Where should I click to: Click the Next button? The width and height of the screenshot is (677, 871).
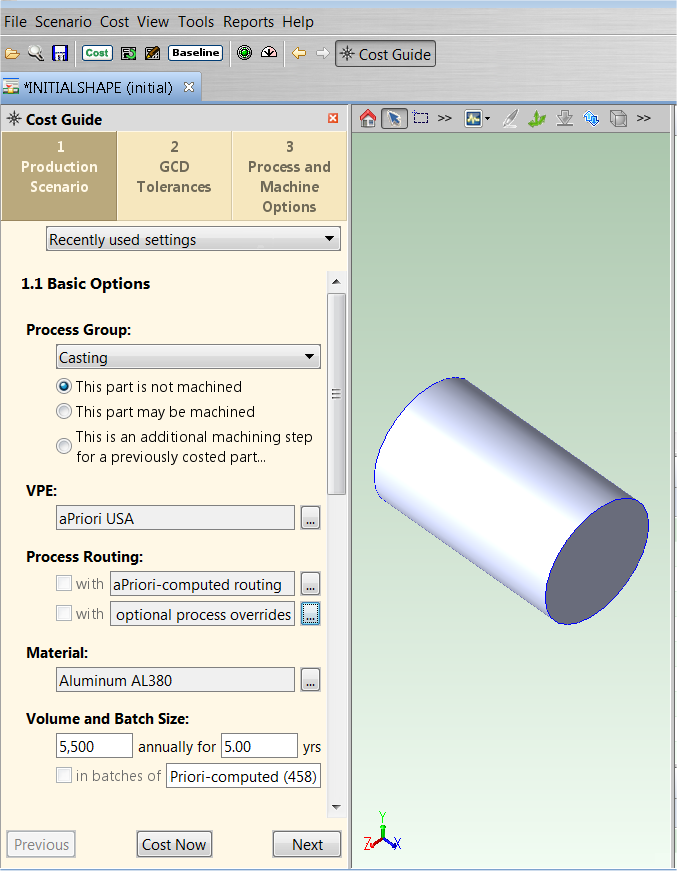tap(307, 845)
